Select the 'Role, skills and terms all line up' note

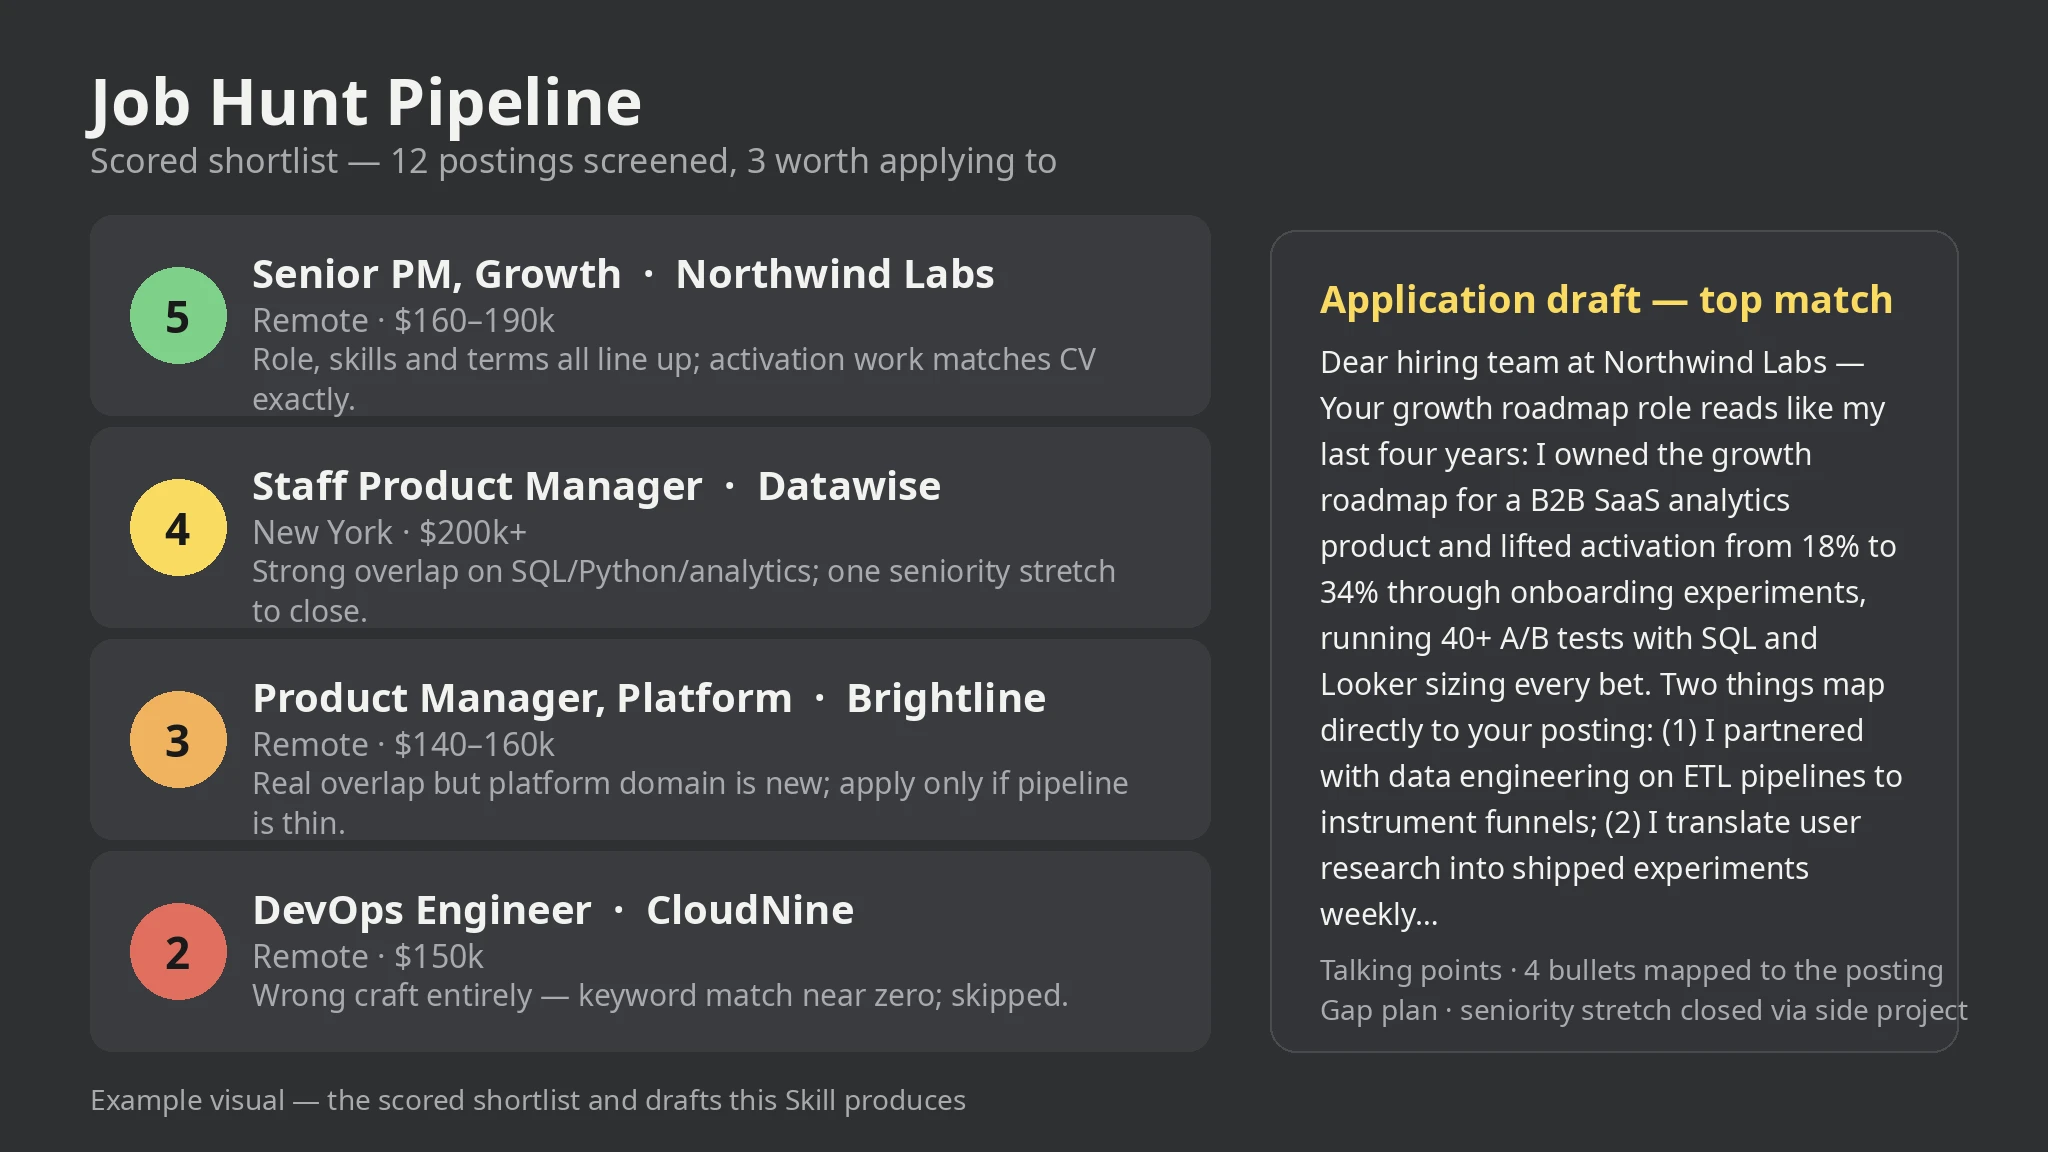coord(674,379)
